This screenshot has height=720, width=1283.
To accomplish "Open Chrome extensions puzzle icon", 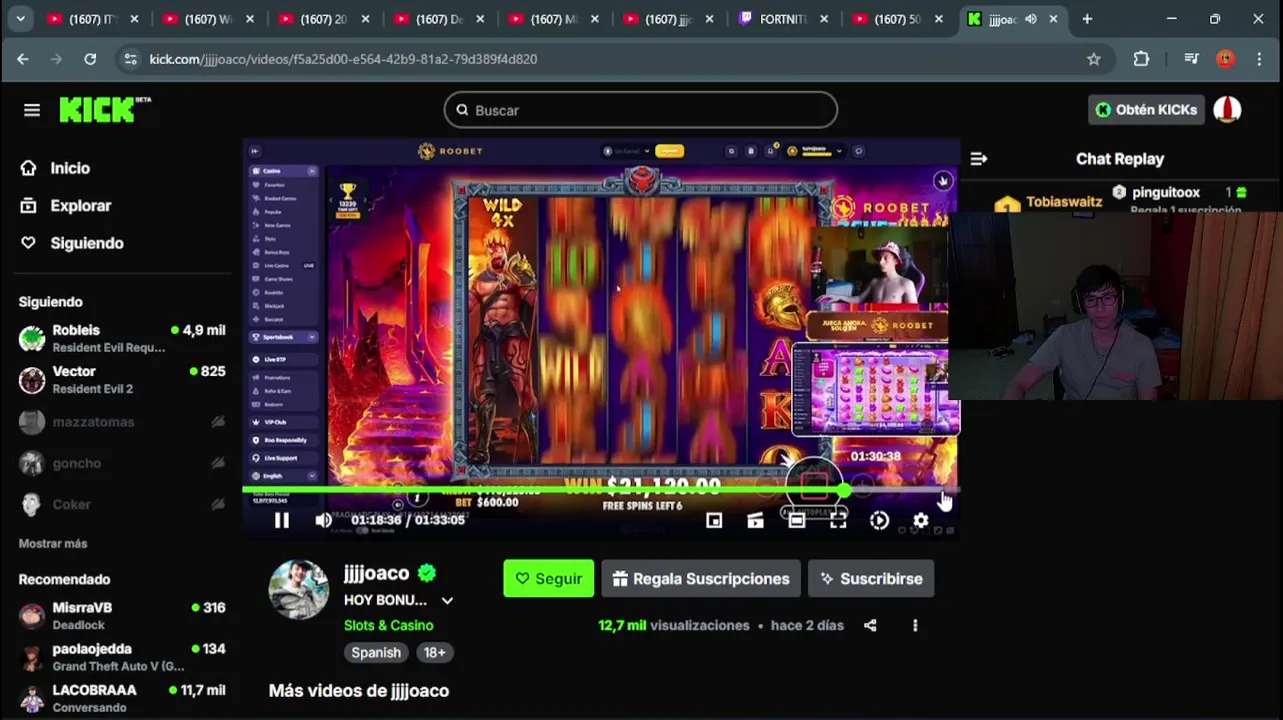I will tap(1141, 59).
